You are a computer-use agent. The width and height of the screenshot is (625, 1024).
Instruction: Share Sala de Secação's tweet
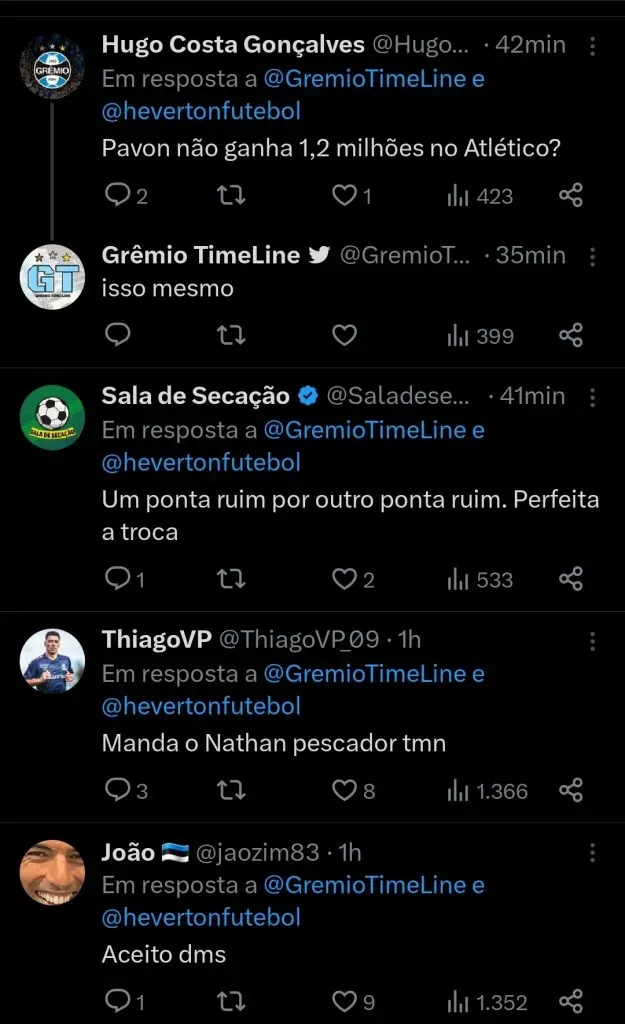point(570,578)
